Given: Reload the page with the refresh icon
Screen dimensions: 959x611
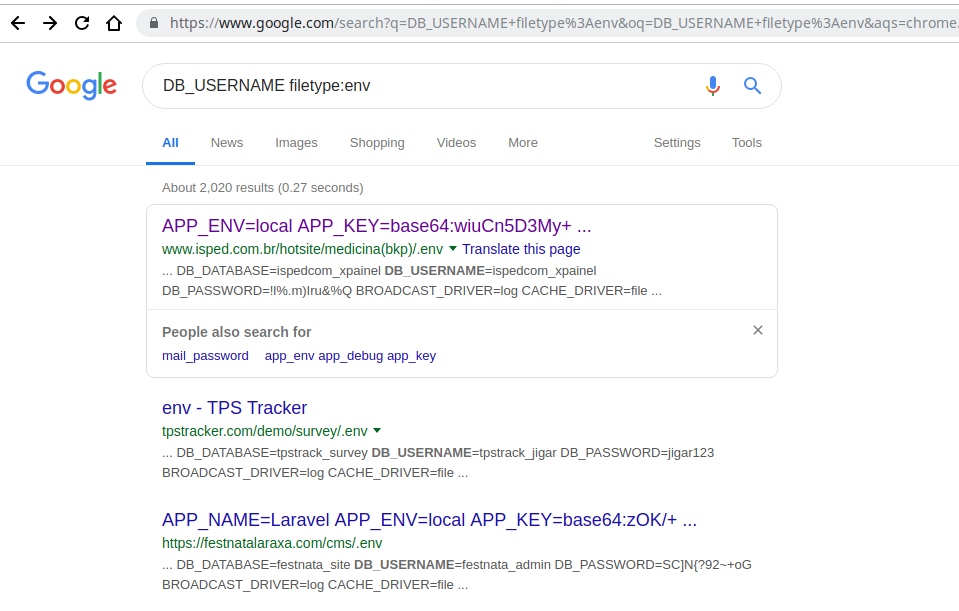Looking at the screenshot, I should [82, 23].
